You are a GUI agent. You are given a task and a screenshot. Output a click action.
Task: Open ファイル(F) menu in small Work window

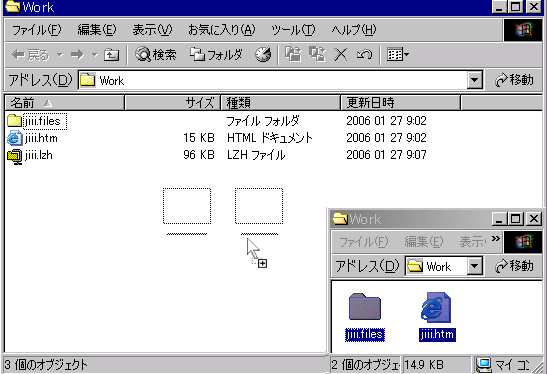click(x=364, y=241)
